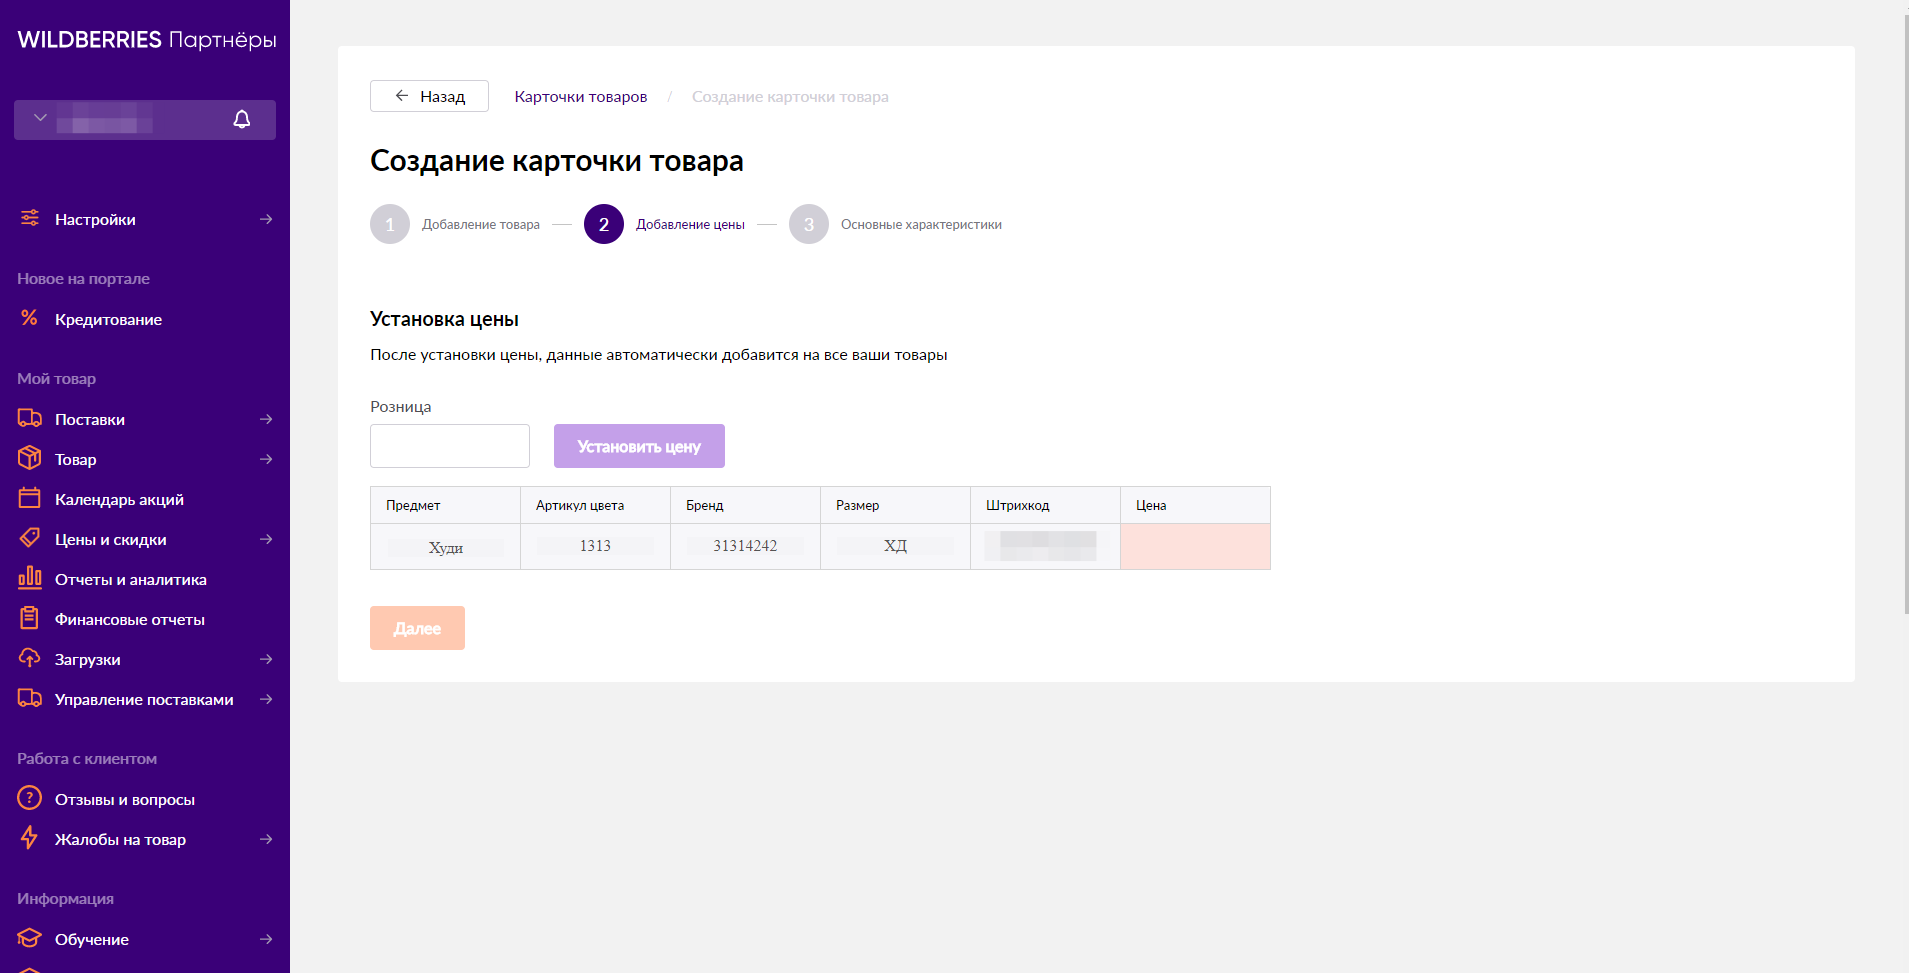
Task: Expand the Цены и скидки arrow
Action: point(266,539)
